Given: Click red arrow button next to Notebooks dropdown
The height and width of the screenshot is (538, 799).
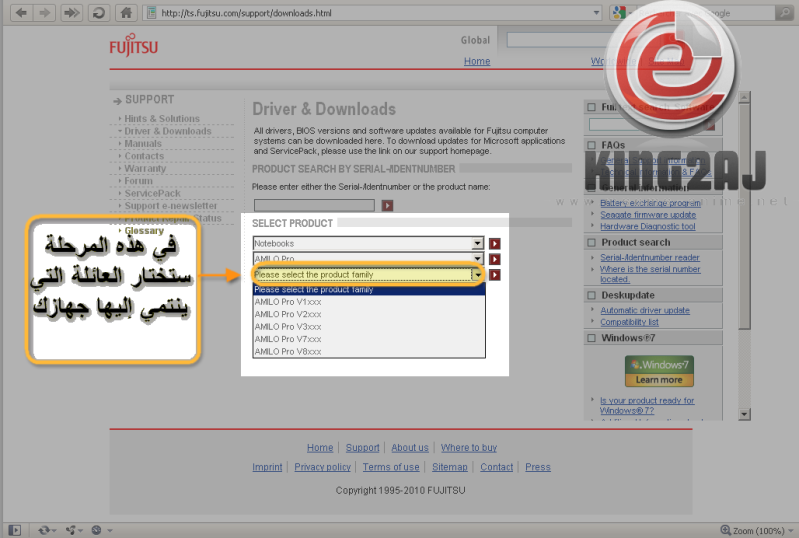Looking at the screenshot, I should click(x=494, y=243).
